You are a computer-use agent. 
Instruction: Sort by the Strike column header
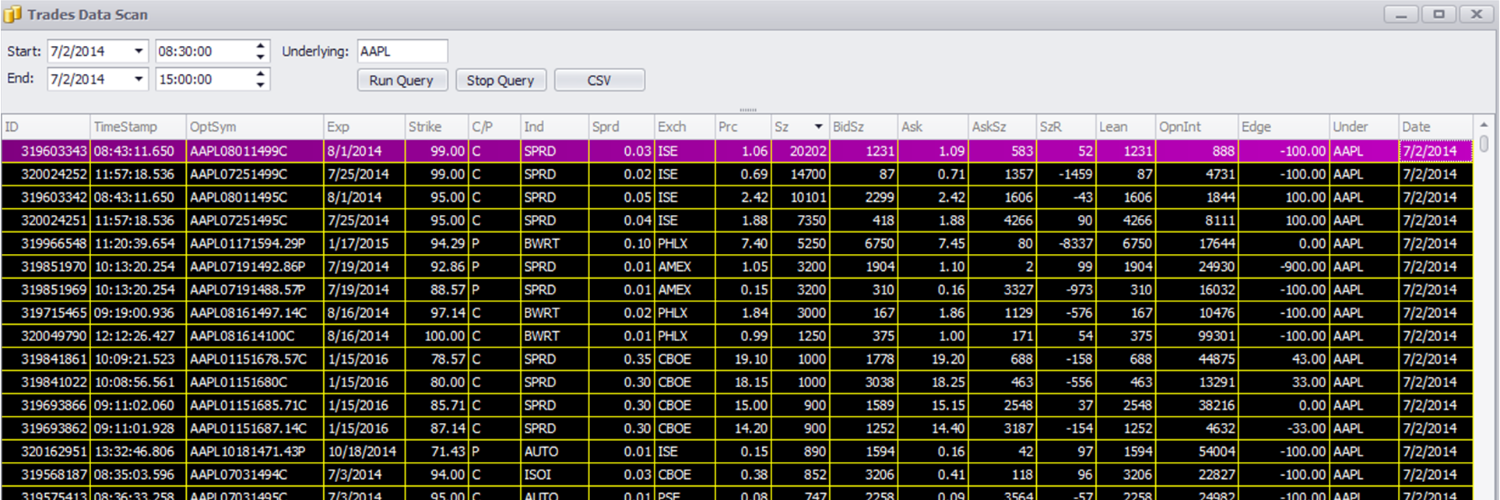tap(436, 127)
